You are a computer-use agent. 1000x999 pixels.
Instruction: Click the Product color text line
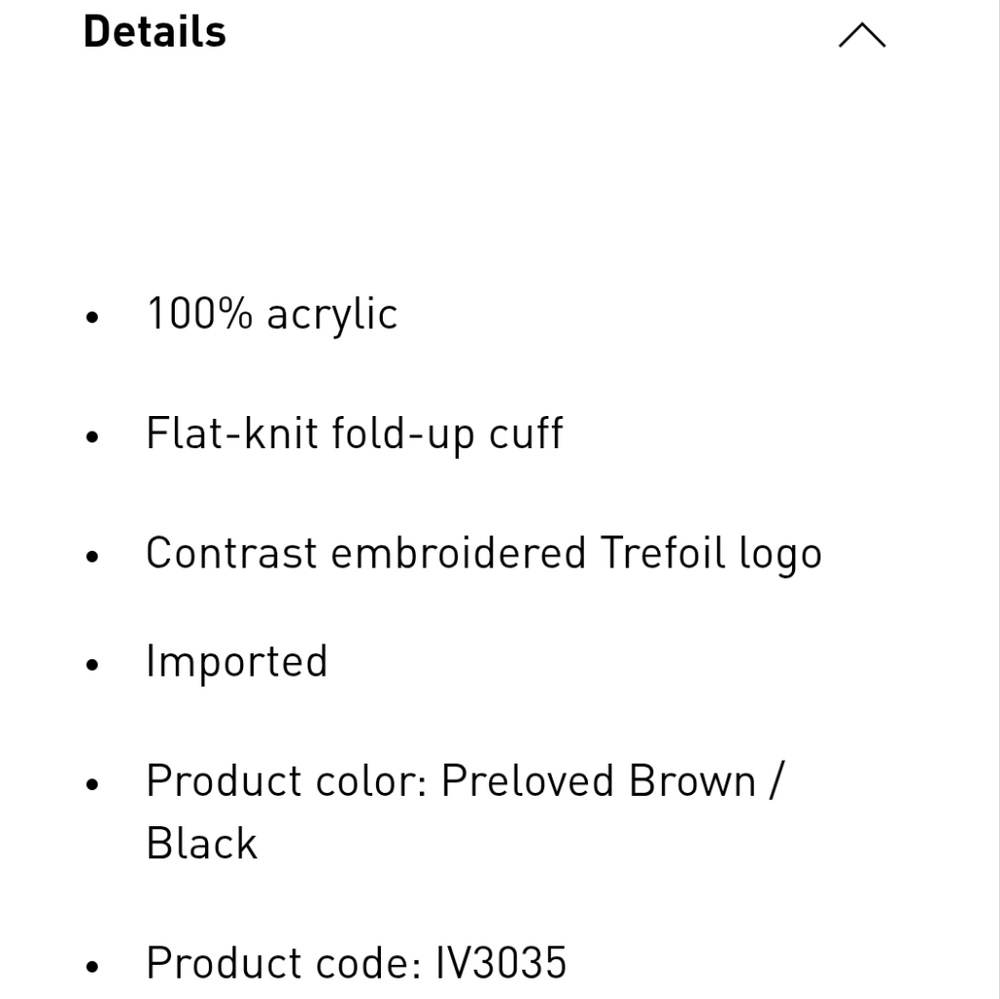click(466, 812)
